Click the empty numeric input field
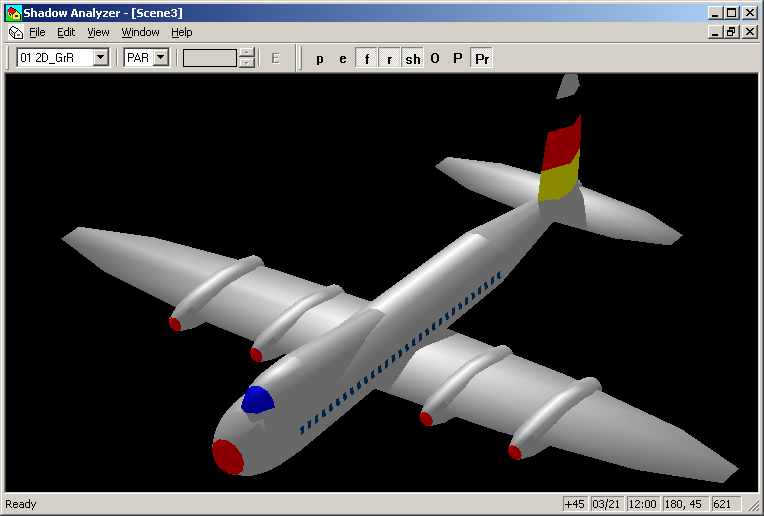 [210, 58]
